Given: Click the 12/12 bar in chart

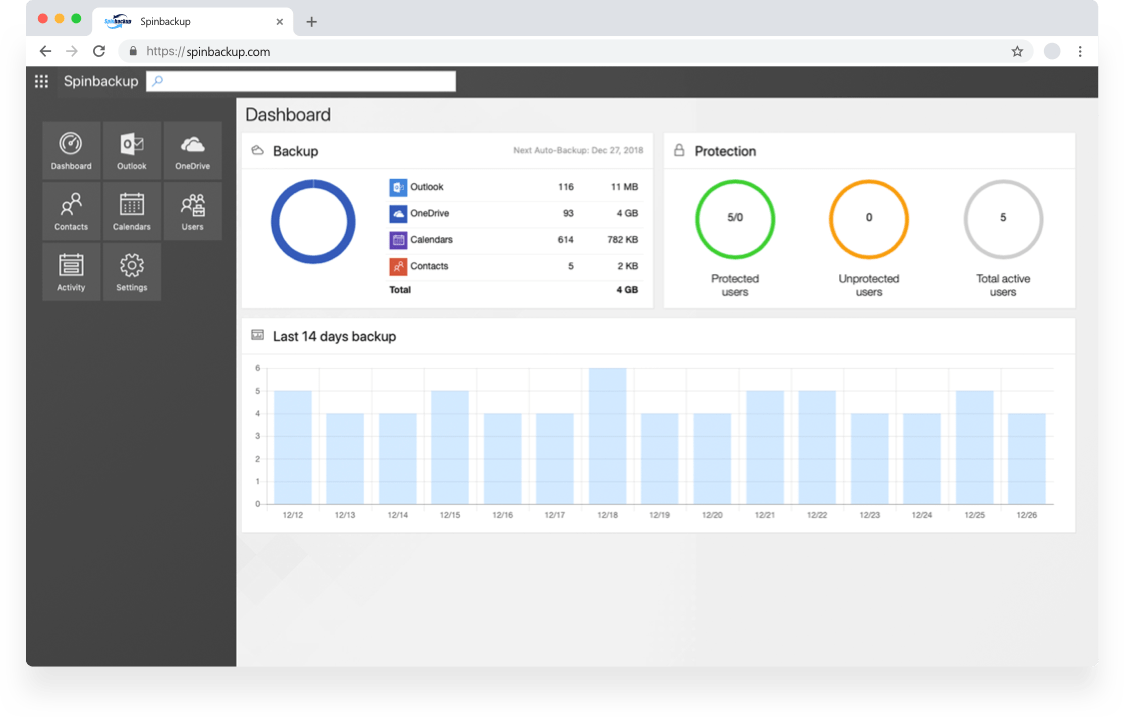Looking at the screenshot, I should [292, 447].
